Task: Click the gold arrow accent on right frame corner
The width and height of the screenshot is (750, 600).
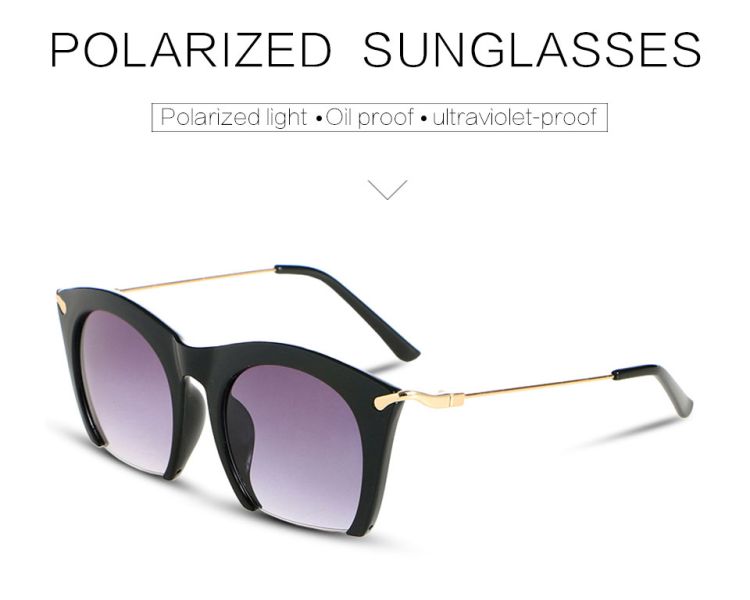Action: tap(387, 401)
